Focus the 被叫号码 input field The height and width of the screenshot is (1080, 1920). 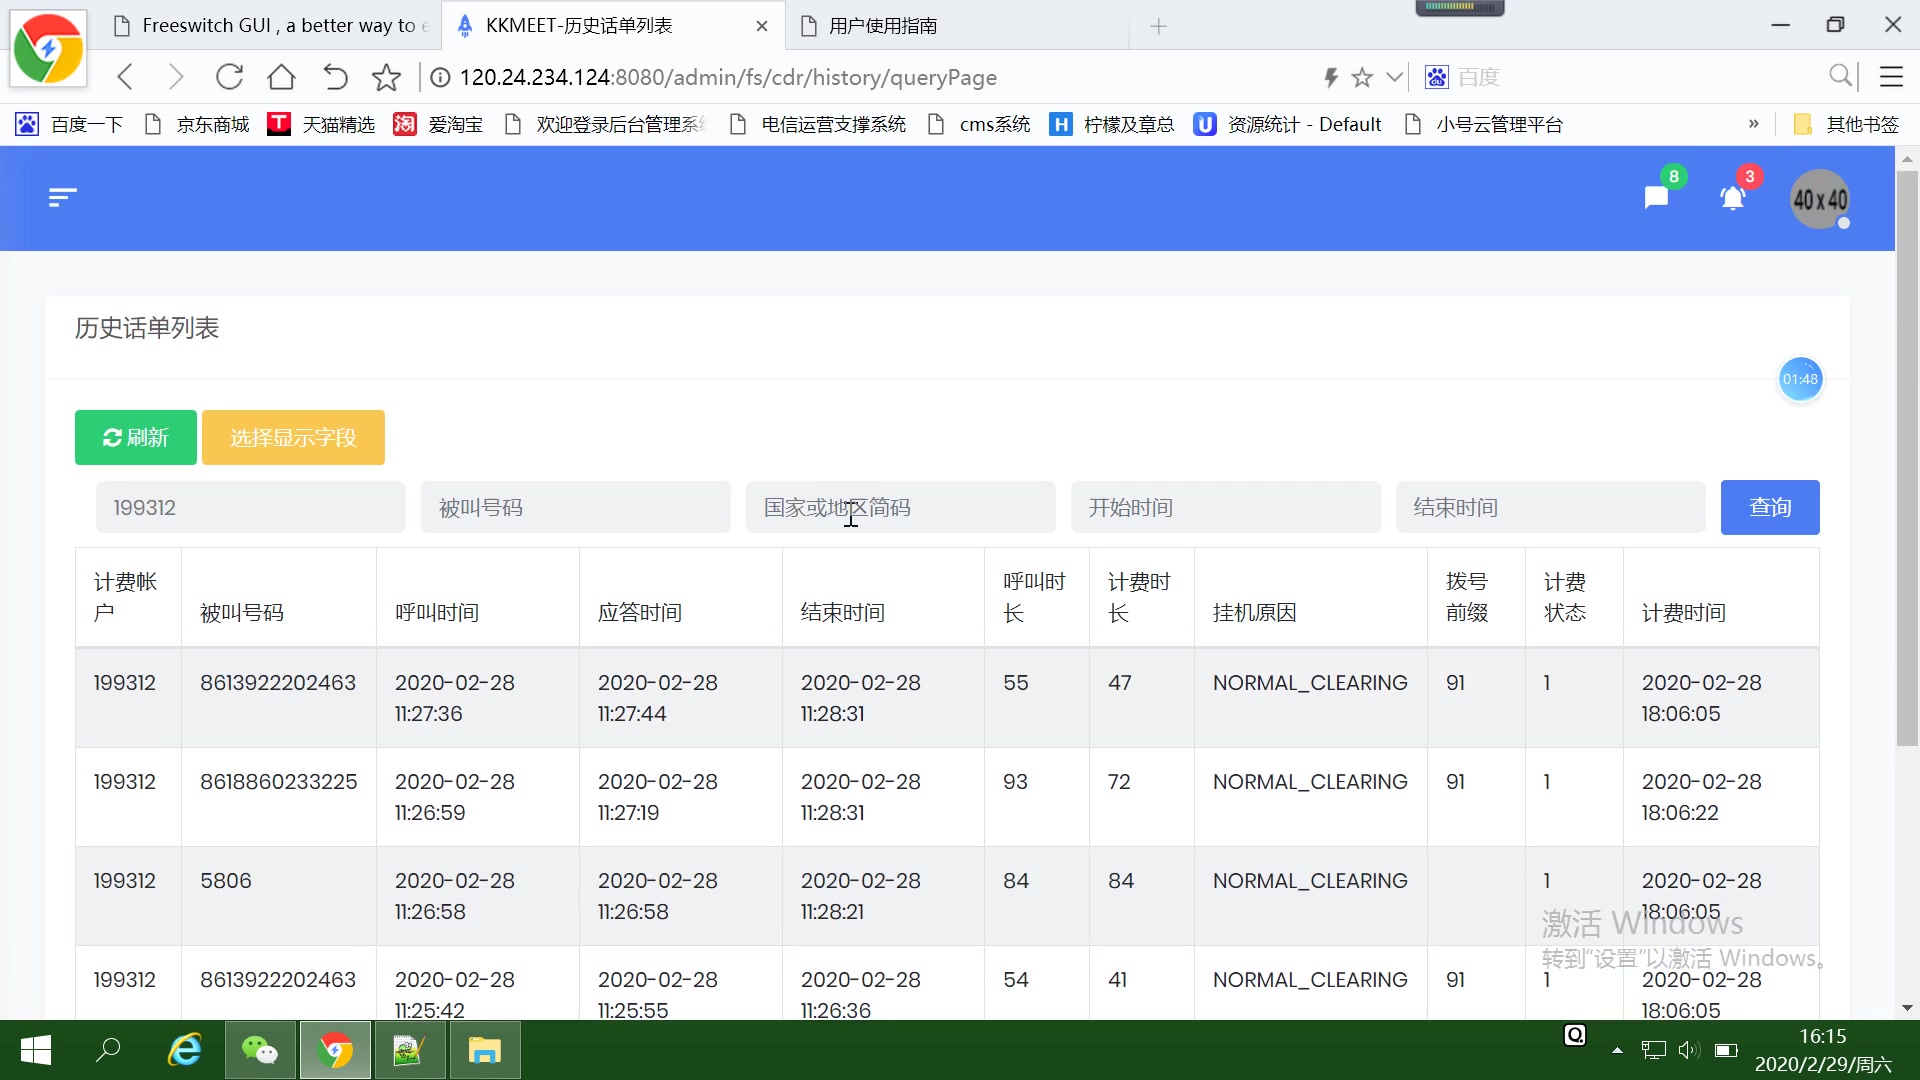pyautogui.click(x=576, y=508)
